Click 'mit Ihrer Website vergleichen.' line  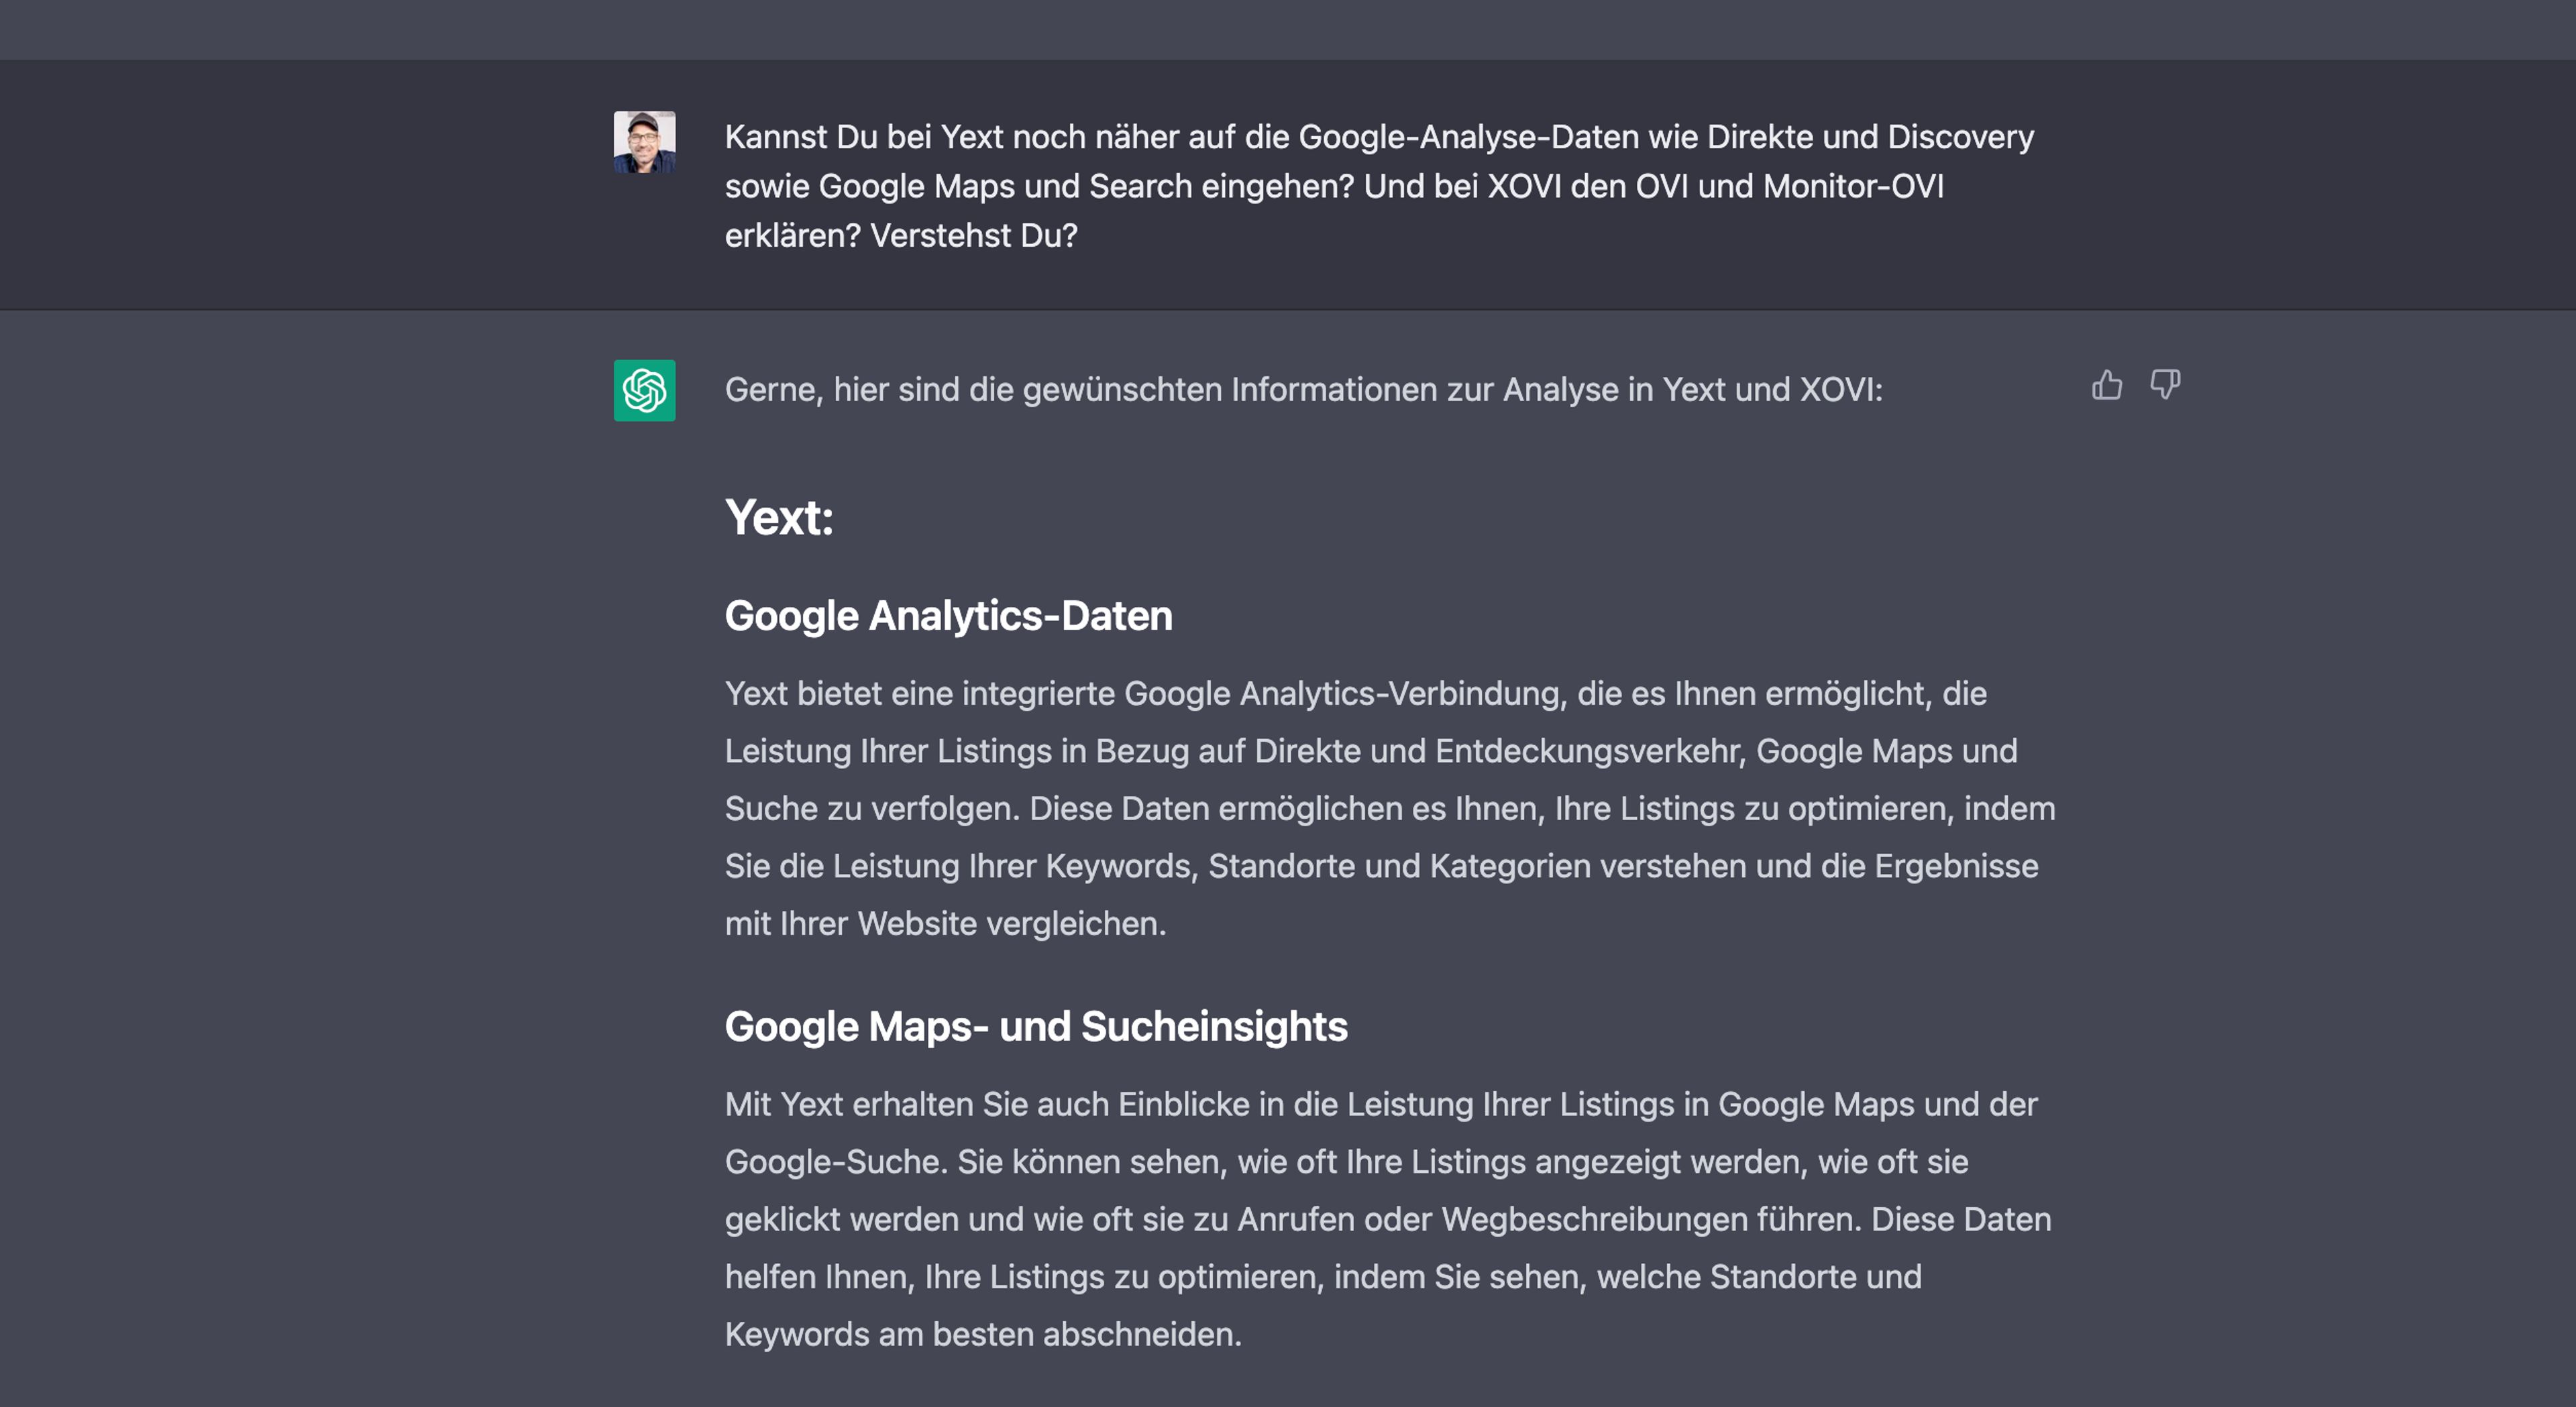point(946,924)
